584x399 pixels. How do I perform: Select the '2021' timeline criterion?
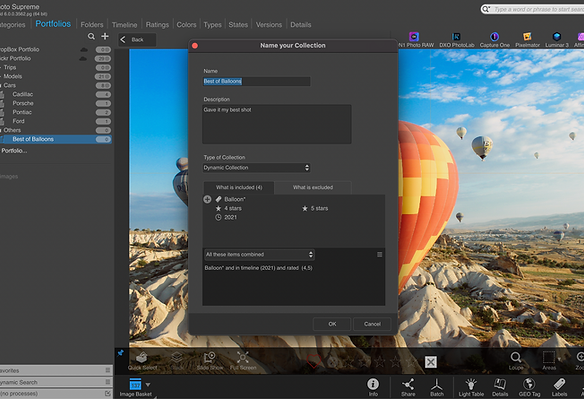click(x=226, y=217)
